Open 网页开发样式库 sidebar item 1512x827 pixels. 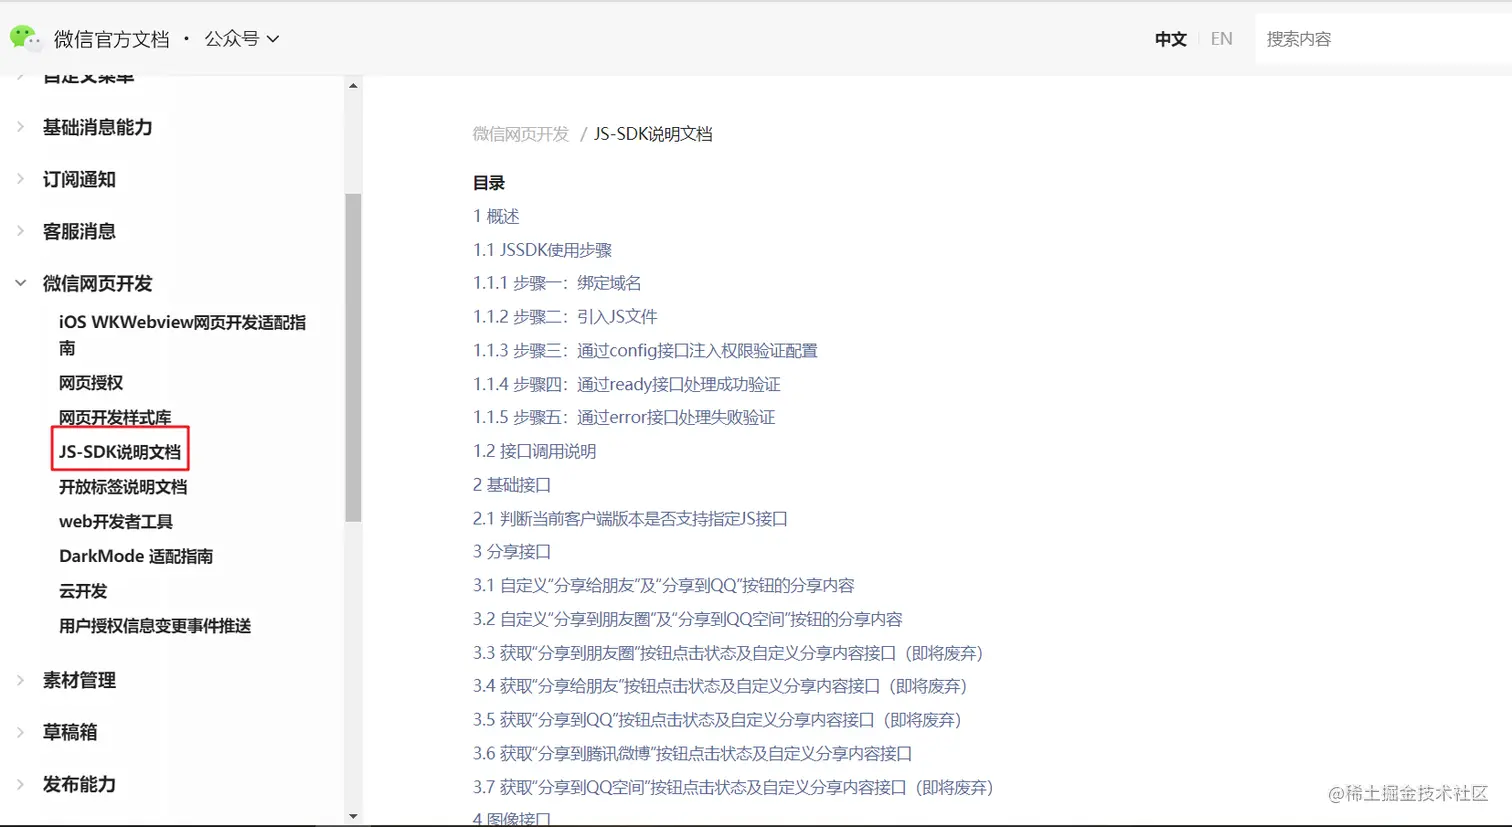point(115,417)
